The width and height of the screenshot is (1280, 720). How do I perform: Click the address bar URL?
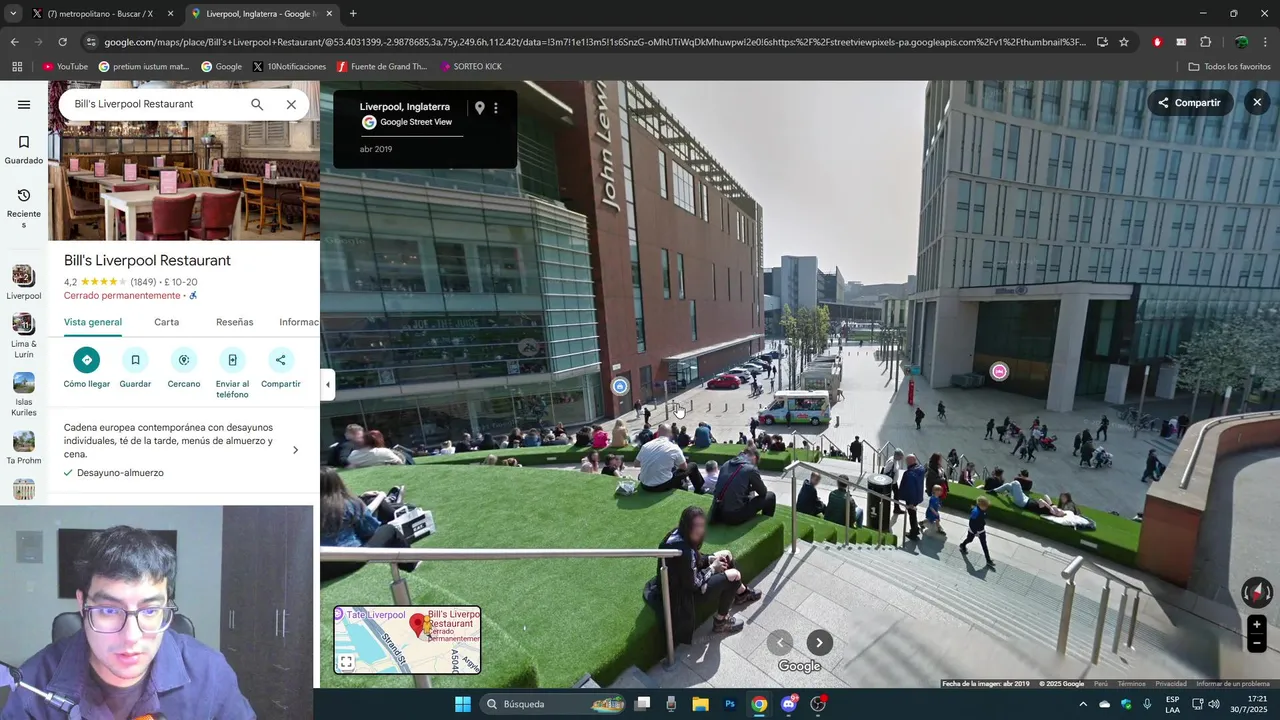(594, 42)
